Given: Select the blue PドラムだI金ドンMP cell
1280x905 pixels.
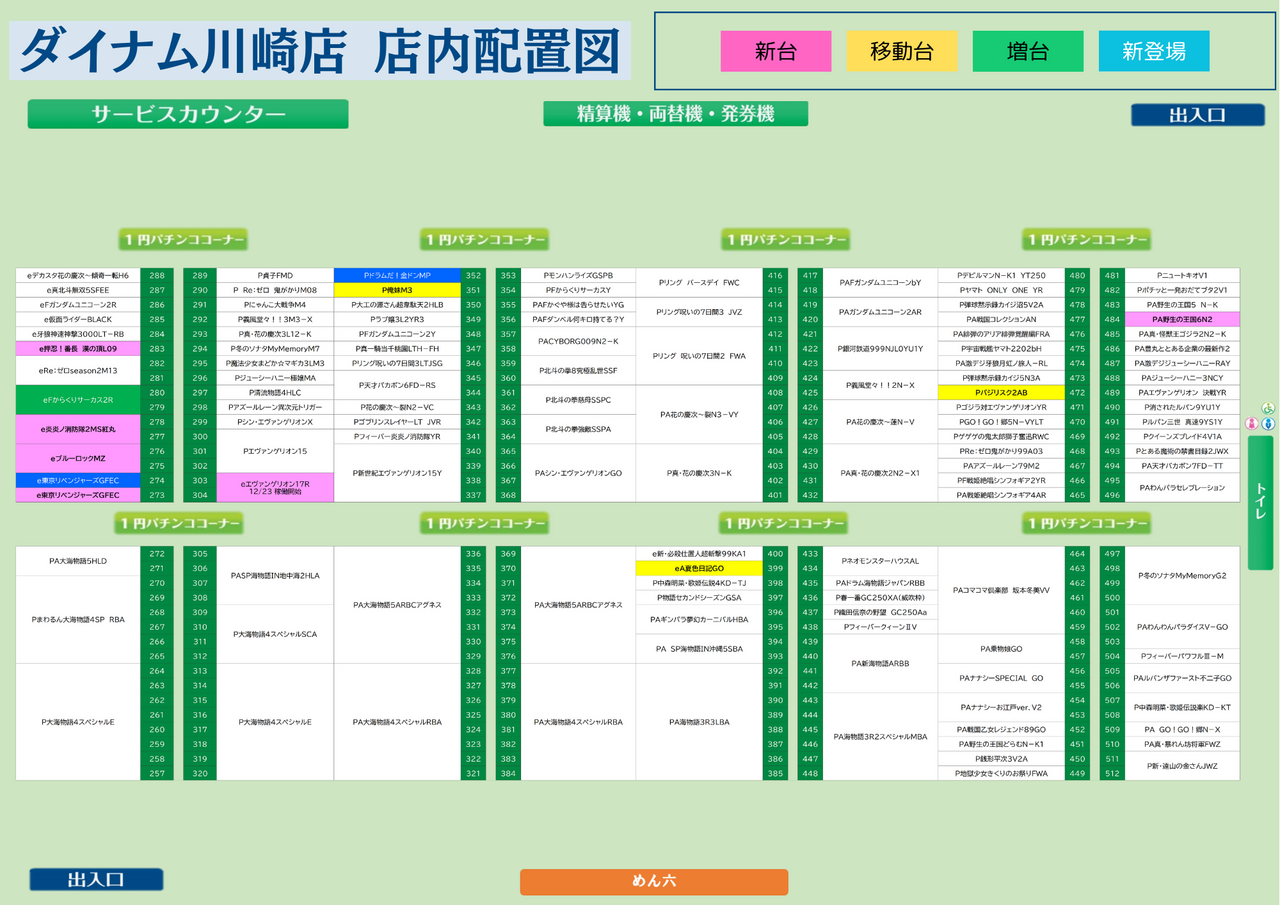Looking at the screenshot, I should tap(397, 275).
